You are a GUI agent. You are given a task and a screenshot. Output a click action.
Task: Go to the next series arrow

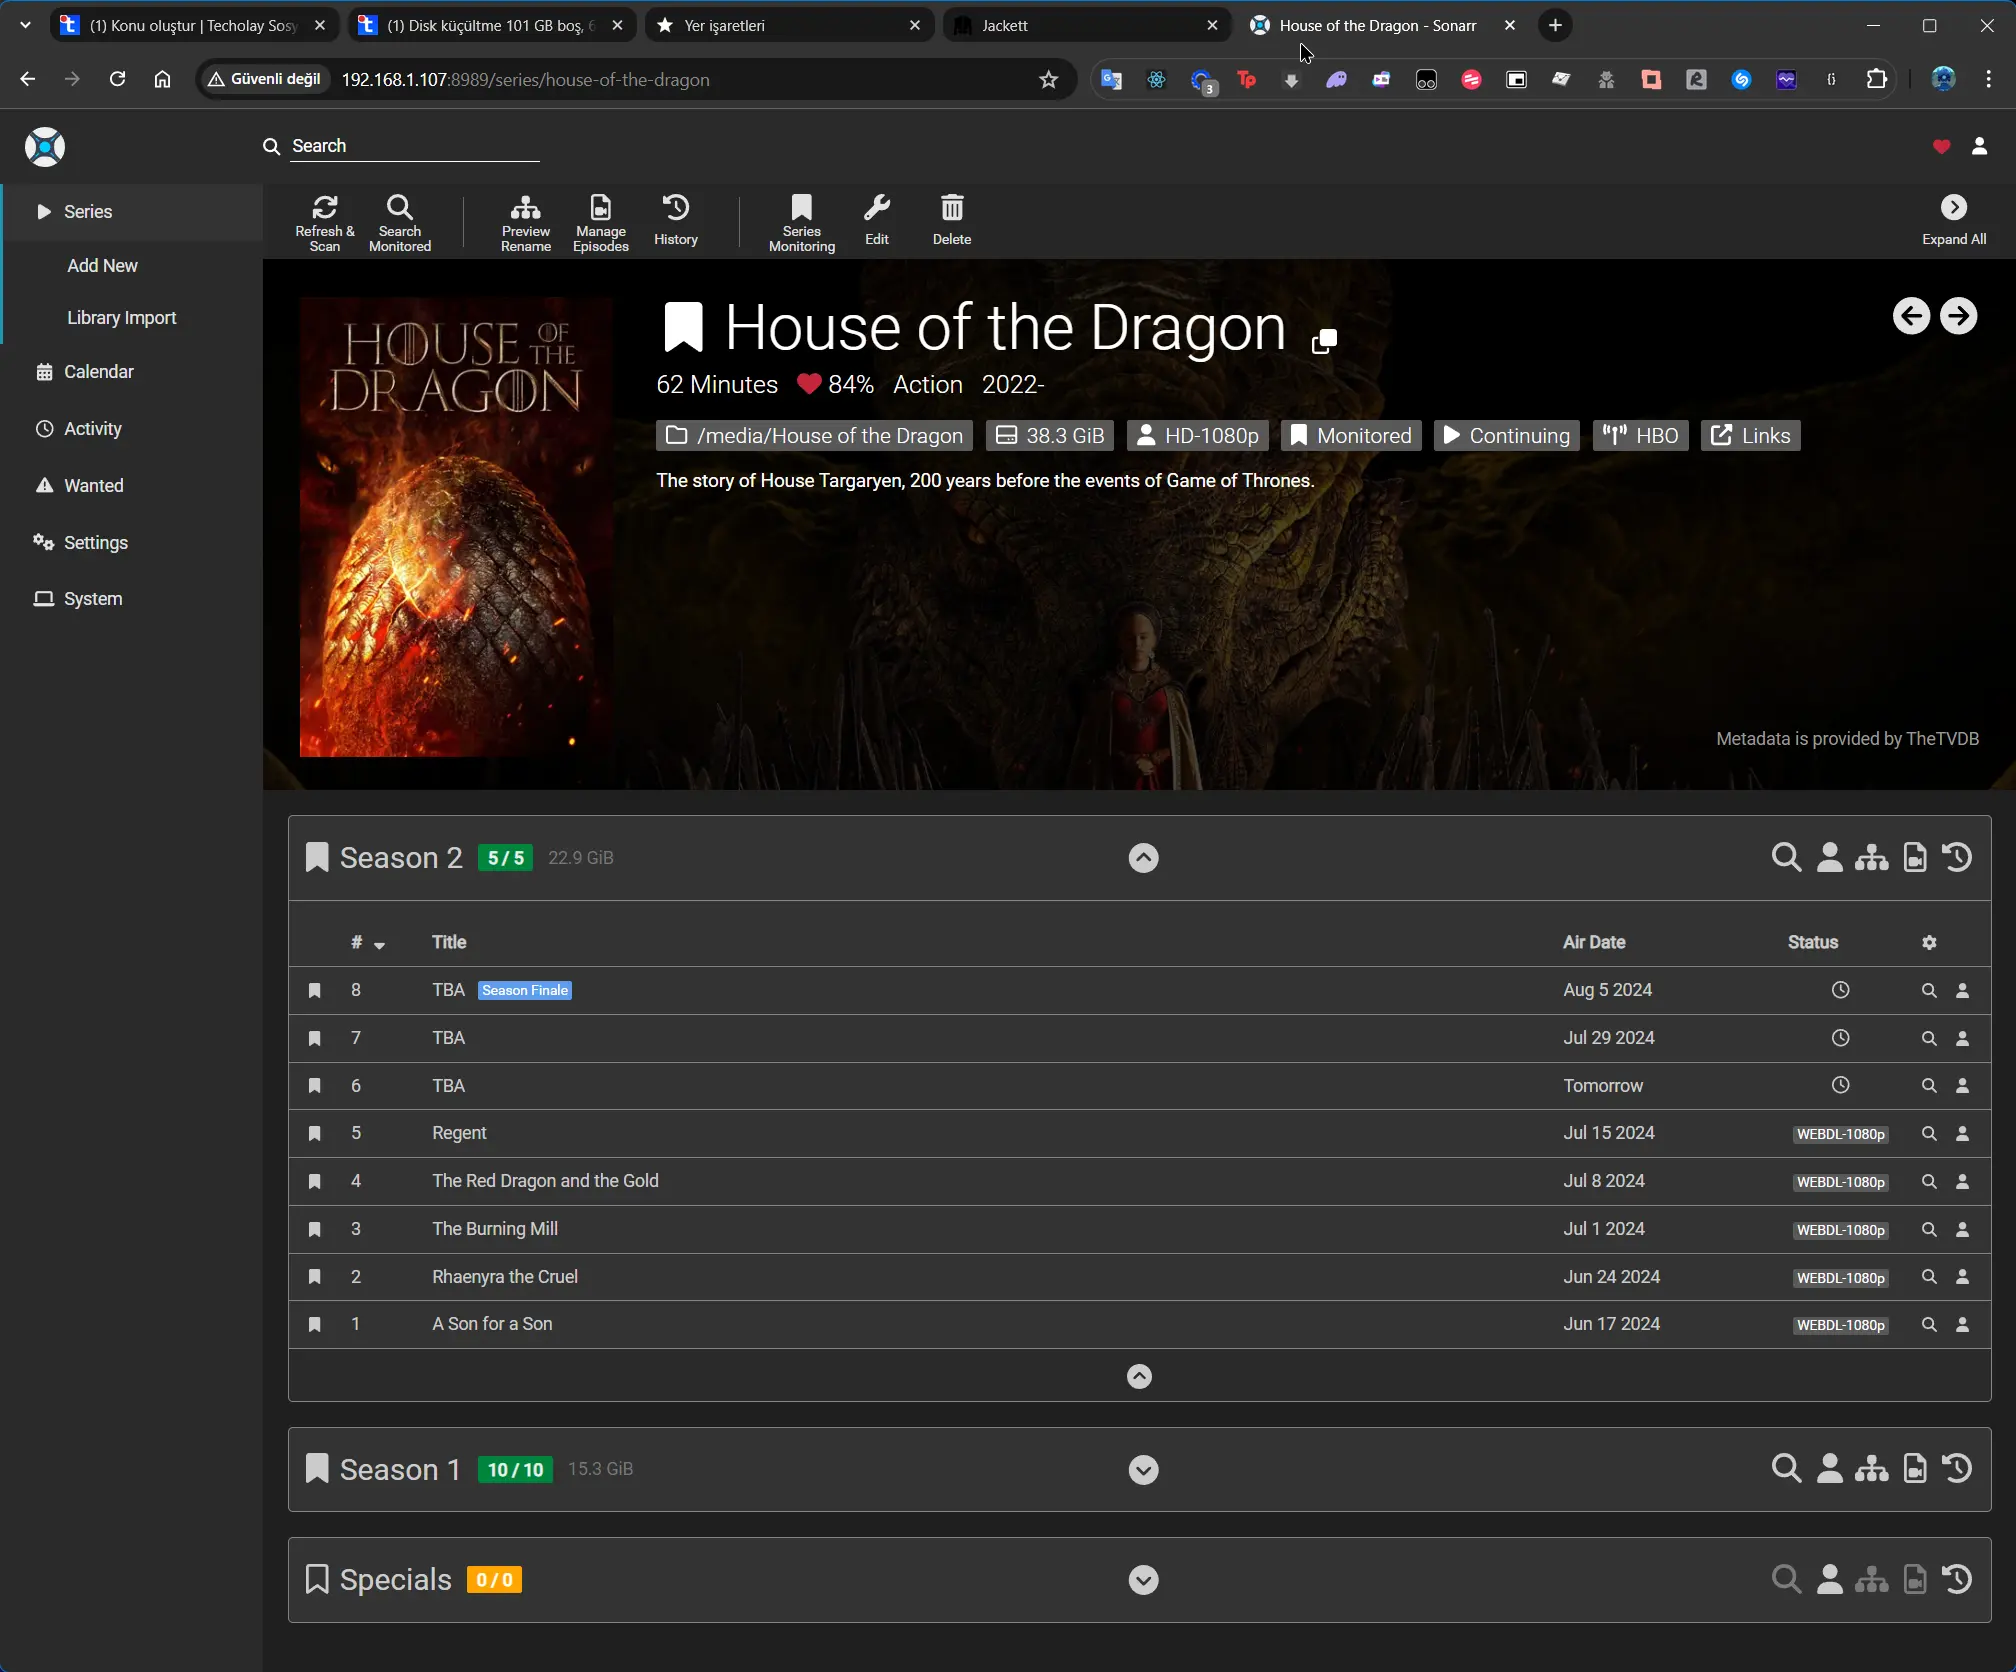pos(1958,316)
